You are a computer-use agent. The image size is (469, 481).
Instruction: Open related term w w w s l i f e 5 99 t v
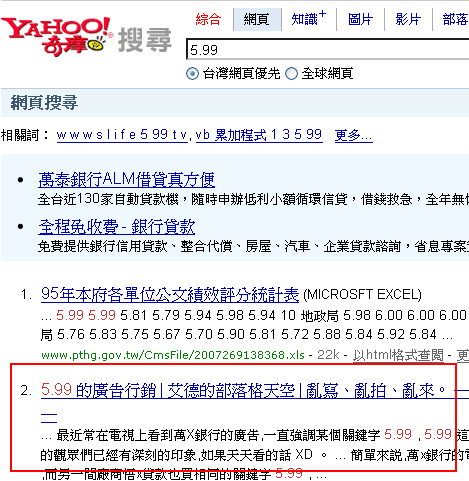point(122,135)
